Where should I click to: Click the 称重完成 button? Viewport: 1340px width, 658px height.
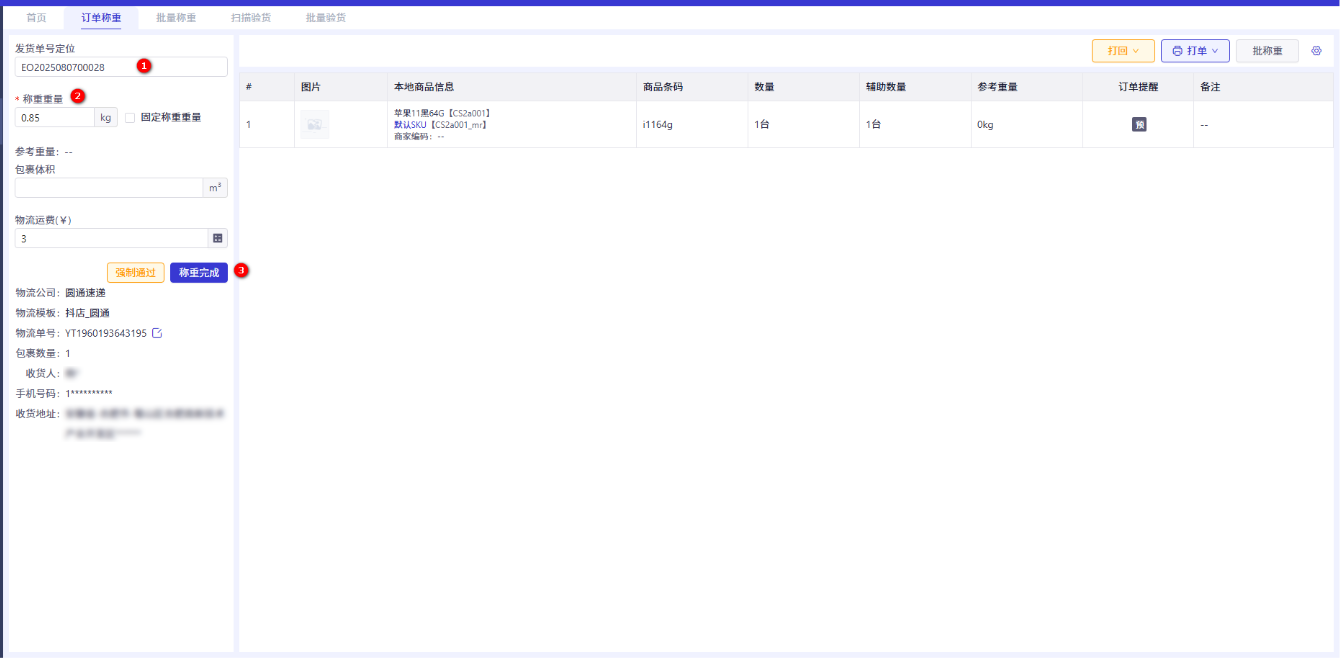click(x=199, y=272)
